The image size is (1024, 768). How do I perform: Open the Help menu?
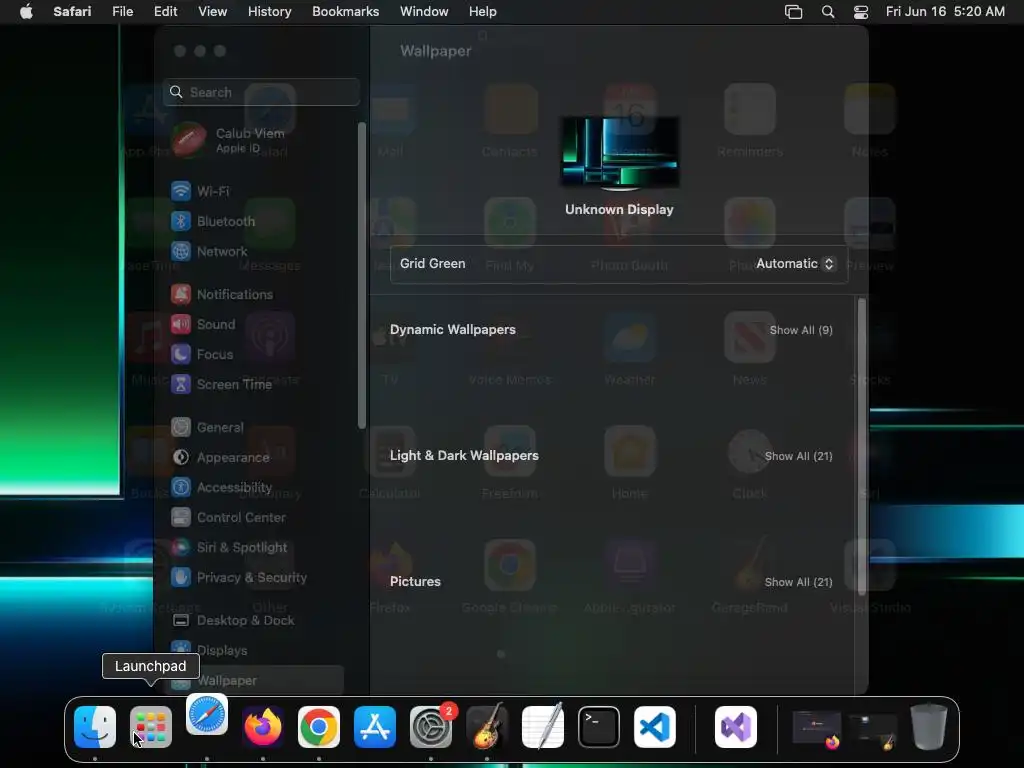coord(483,12)
